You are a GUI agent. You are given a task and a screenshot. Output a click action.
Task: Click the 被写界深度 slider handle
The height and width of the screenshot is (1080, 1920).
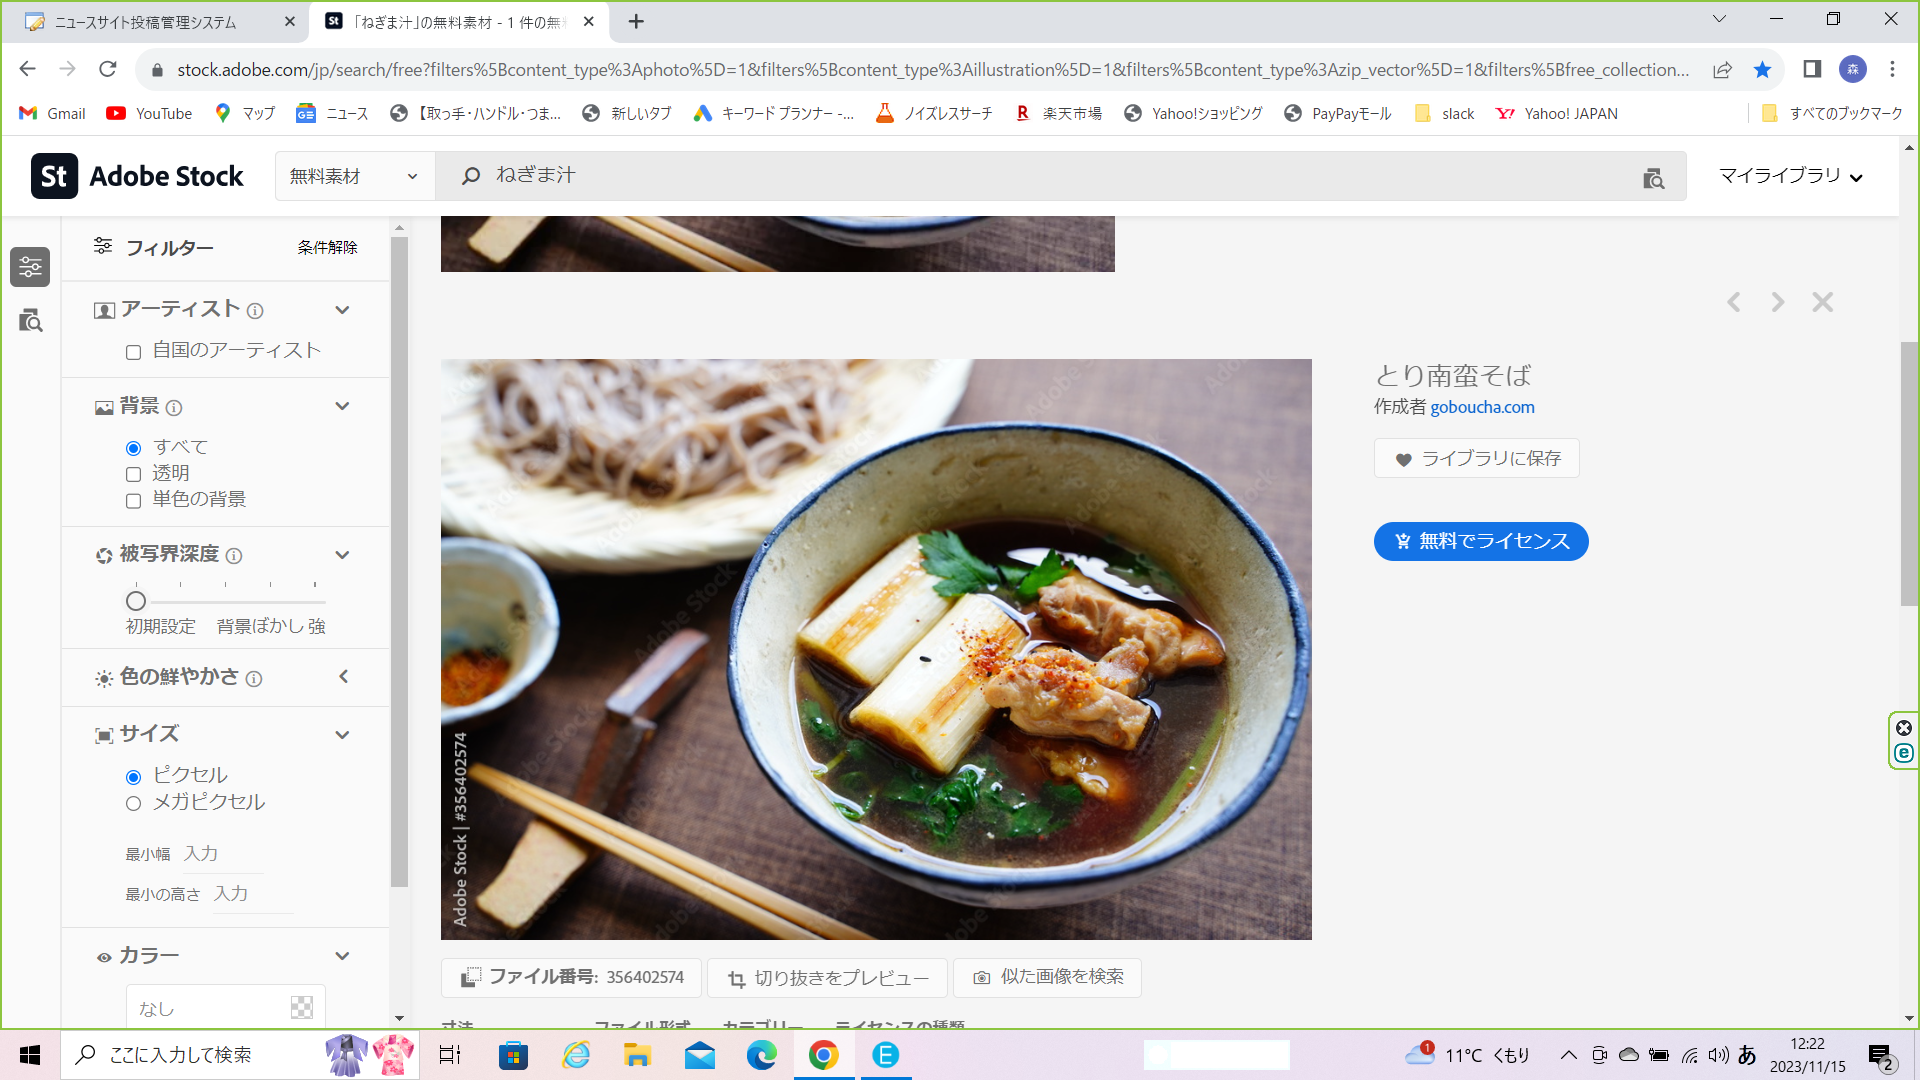pyautogui.click(x=136, y=601)
